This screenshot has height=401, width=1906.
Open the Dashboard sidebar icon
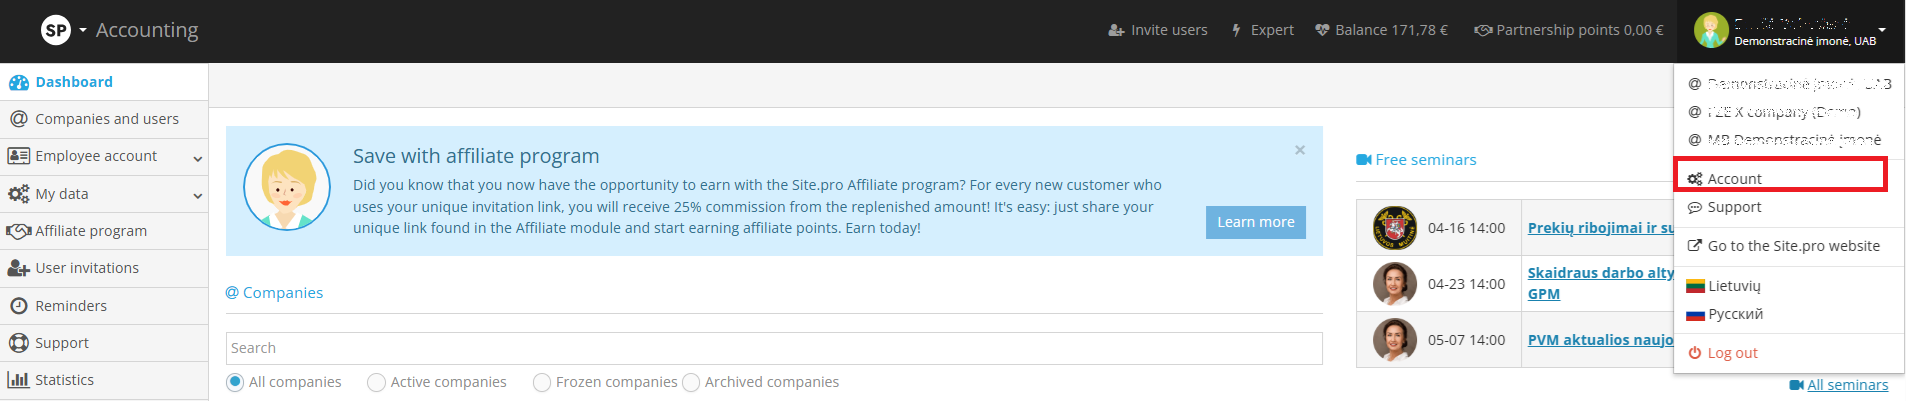tap(19, 83)
